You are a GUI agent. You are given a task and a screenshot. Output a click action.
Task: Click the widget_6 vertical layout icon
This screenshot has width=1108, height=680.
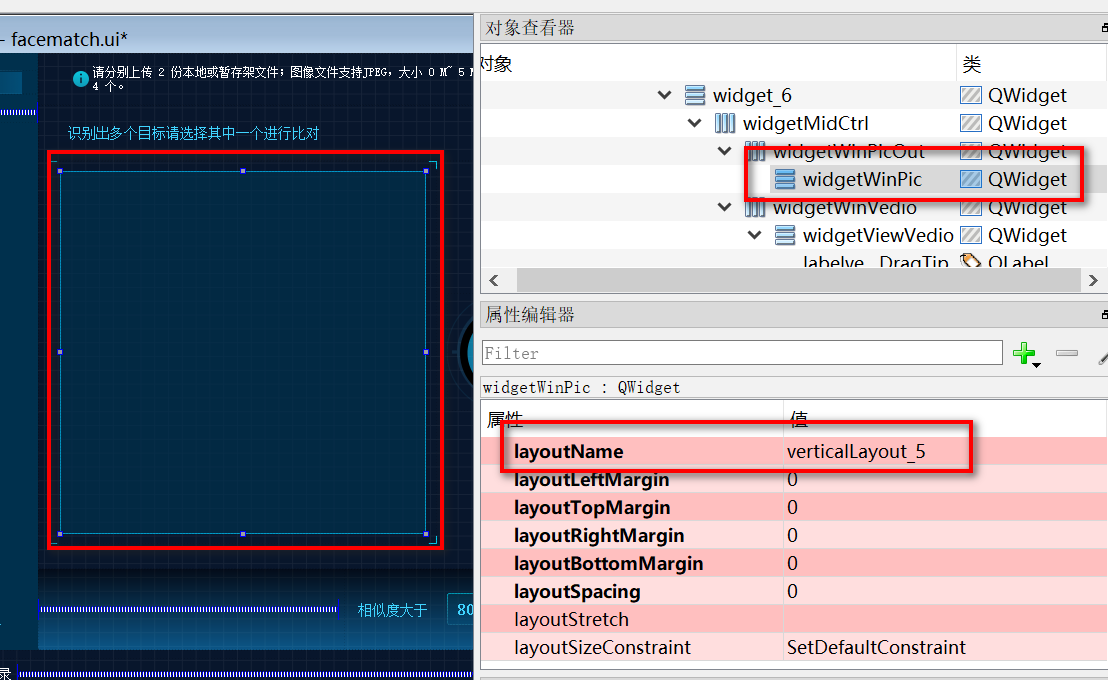pyautogui.click(x=695, y=95)
